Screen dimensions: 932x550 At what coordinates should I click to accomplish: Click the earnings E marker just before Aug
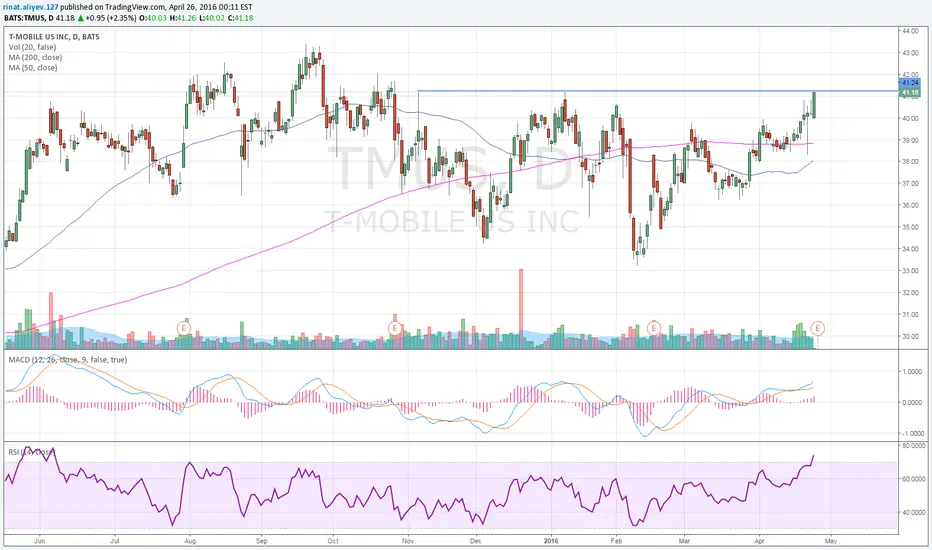click(184, 328)
